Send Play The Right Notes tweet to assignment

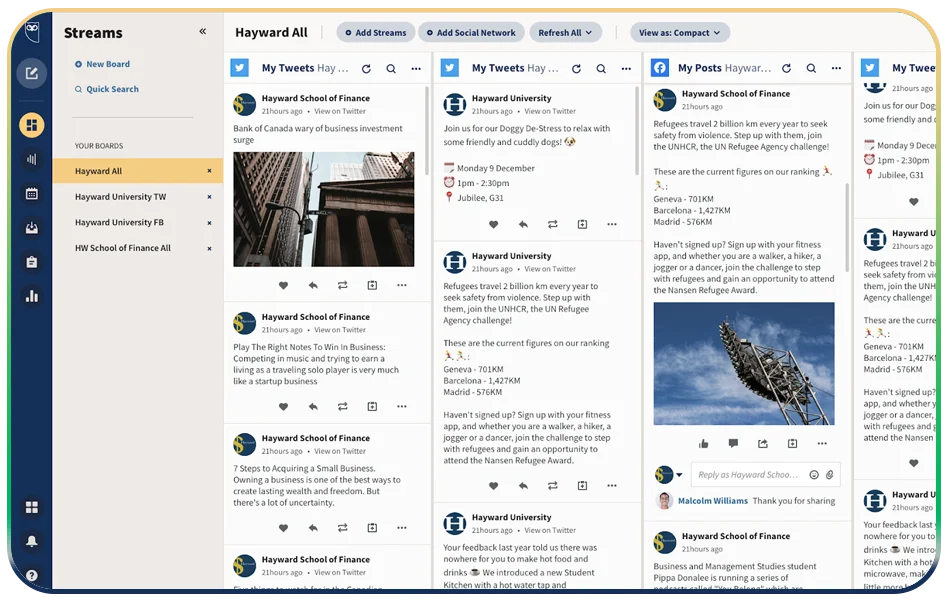372,406
